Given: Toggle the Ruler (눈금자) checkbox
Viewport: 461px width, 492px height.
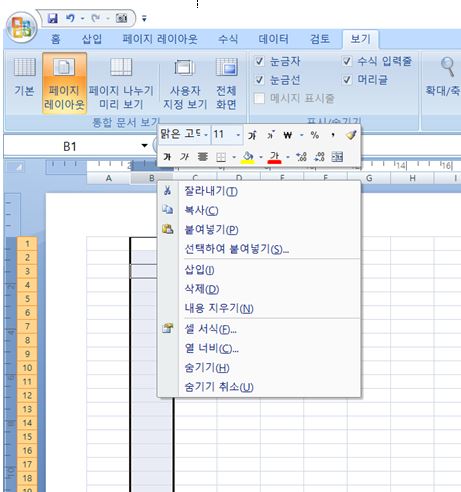Looking at the screenshot, I should tap(259, 61).
